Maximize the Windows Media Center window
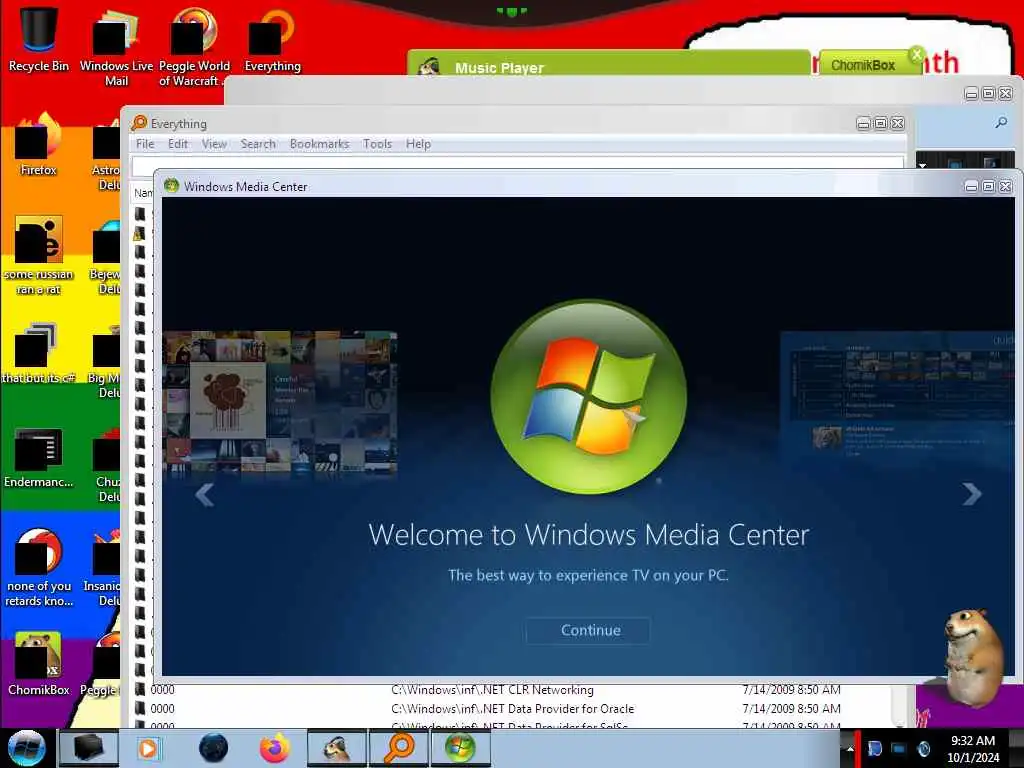The image size is (1024, 768). click(x=989, y=187)
